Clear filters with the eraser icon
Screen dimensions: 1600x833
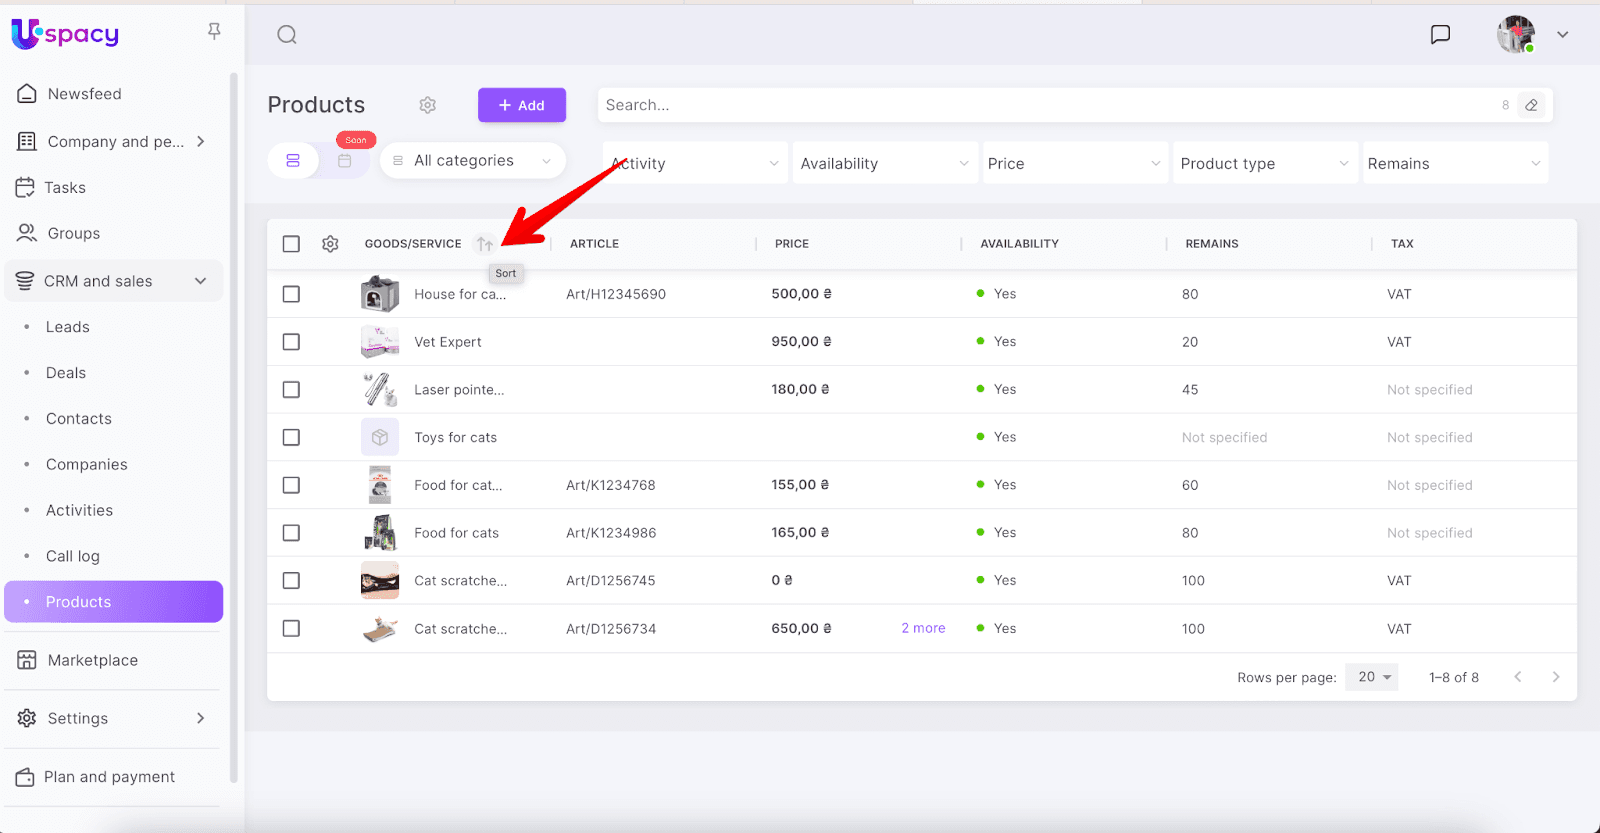click(1531, 105)
